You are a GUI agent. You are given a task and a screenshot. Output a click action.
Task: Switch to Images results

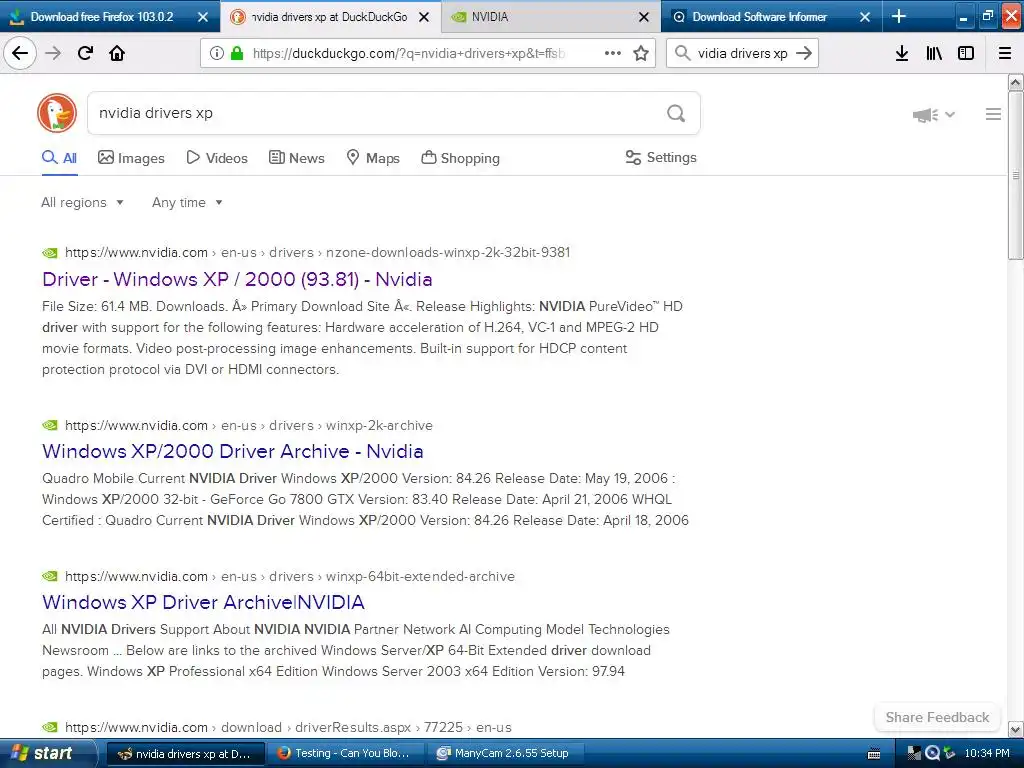pyautogui.click(x=131, y=158)
